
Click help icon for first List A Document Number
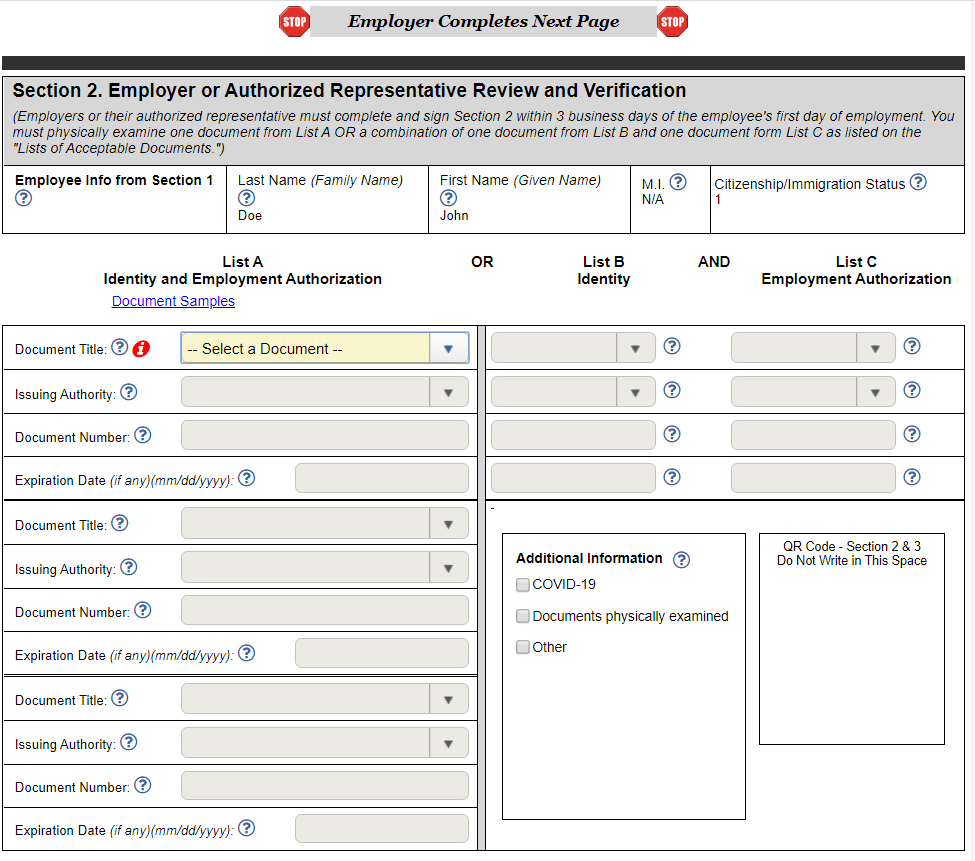pyautogui.click(x=142, y=435)
